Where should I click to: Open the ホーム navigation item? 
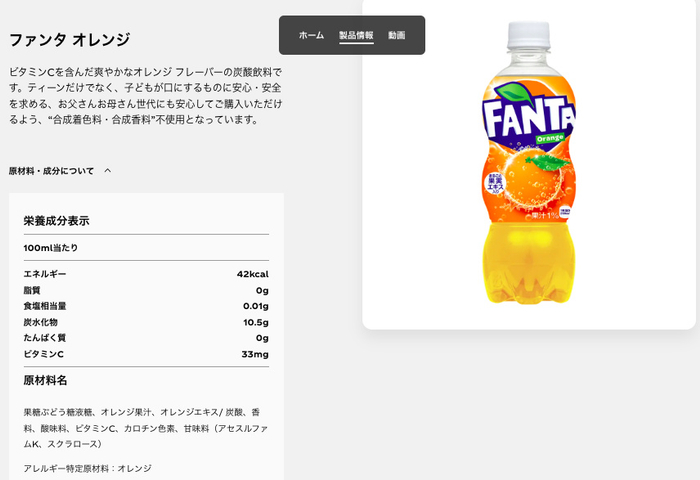311,35
